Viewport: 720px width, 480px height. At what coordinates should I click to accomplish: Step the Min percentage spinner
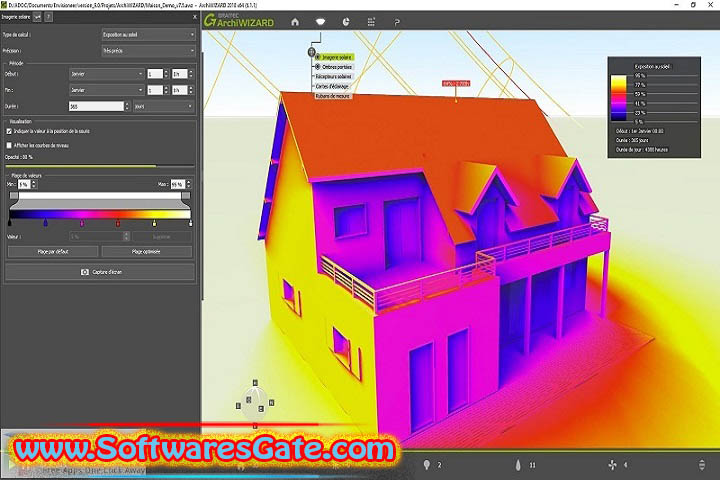coord(34,184)
